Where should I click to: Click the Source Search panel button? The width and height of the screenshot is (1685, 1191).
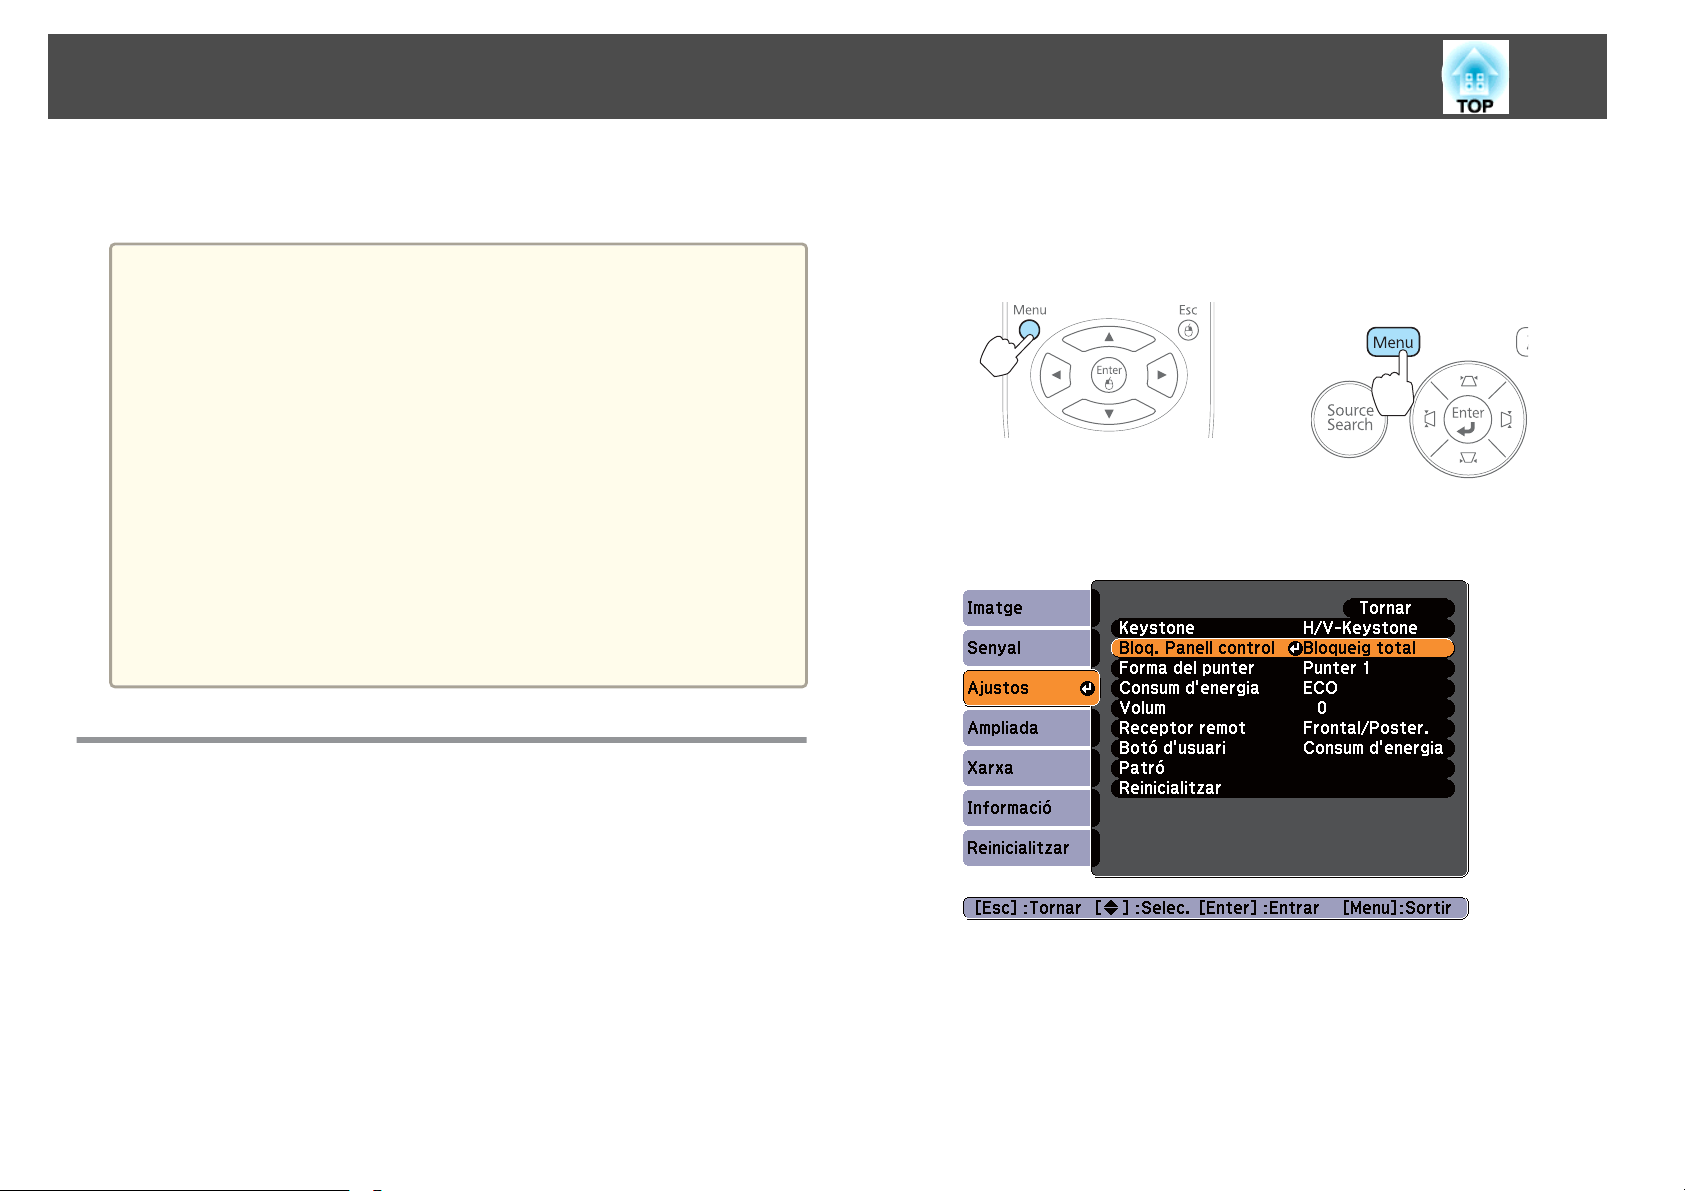click(1349, 419)
